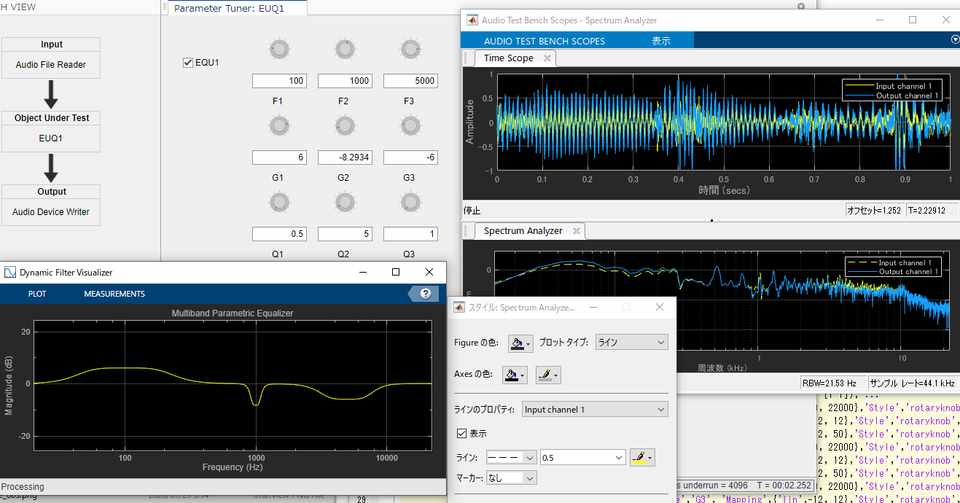Click help icon in Dynamic Filter Visualizer

pos(425,294)
